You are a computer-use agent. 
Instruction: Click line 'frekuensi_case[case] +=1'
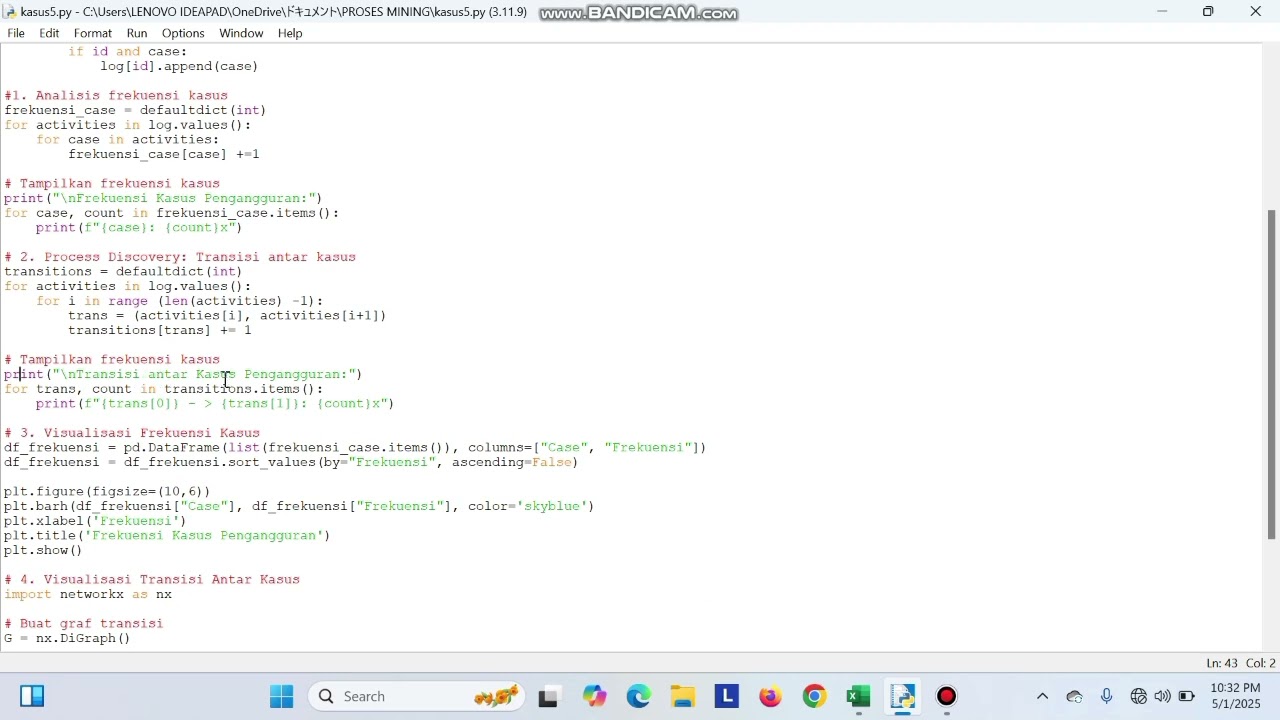[x=164, y=154]
